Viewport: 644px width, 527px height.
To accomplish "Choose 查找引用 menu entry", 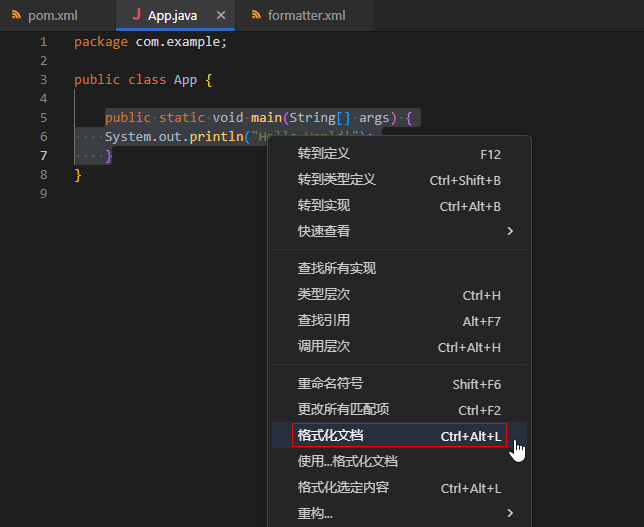I will pos(324,321).
